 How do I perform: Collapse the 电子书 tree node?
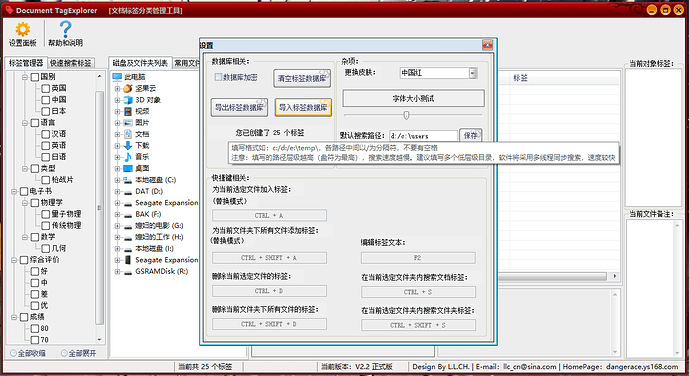pyautogui.click(x=14, y=191)
